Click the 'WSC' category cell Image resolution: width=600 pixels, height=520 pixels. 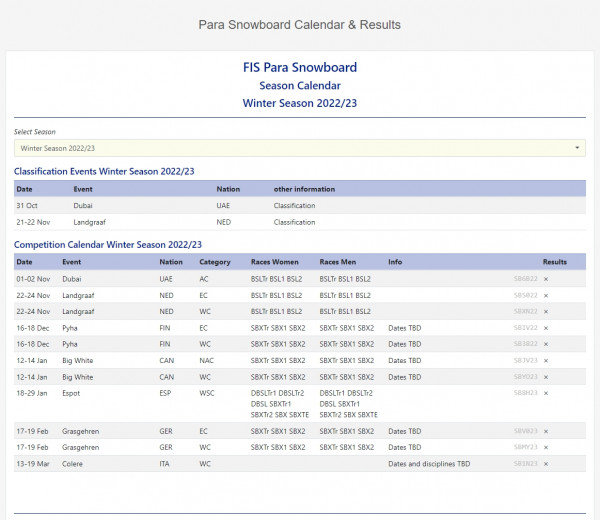(207, 393)
